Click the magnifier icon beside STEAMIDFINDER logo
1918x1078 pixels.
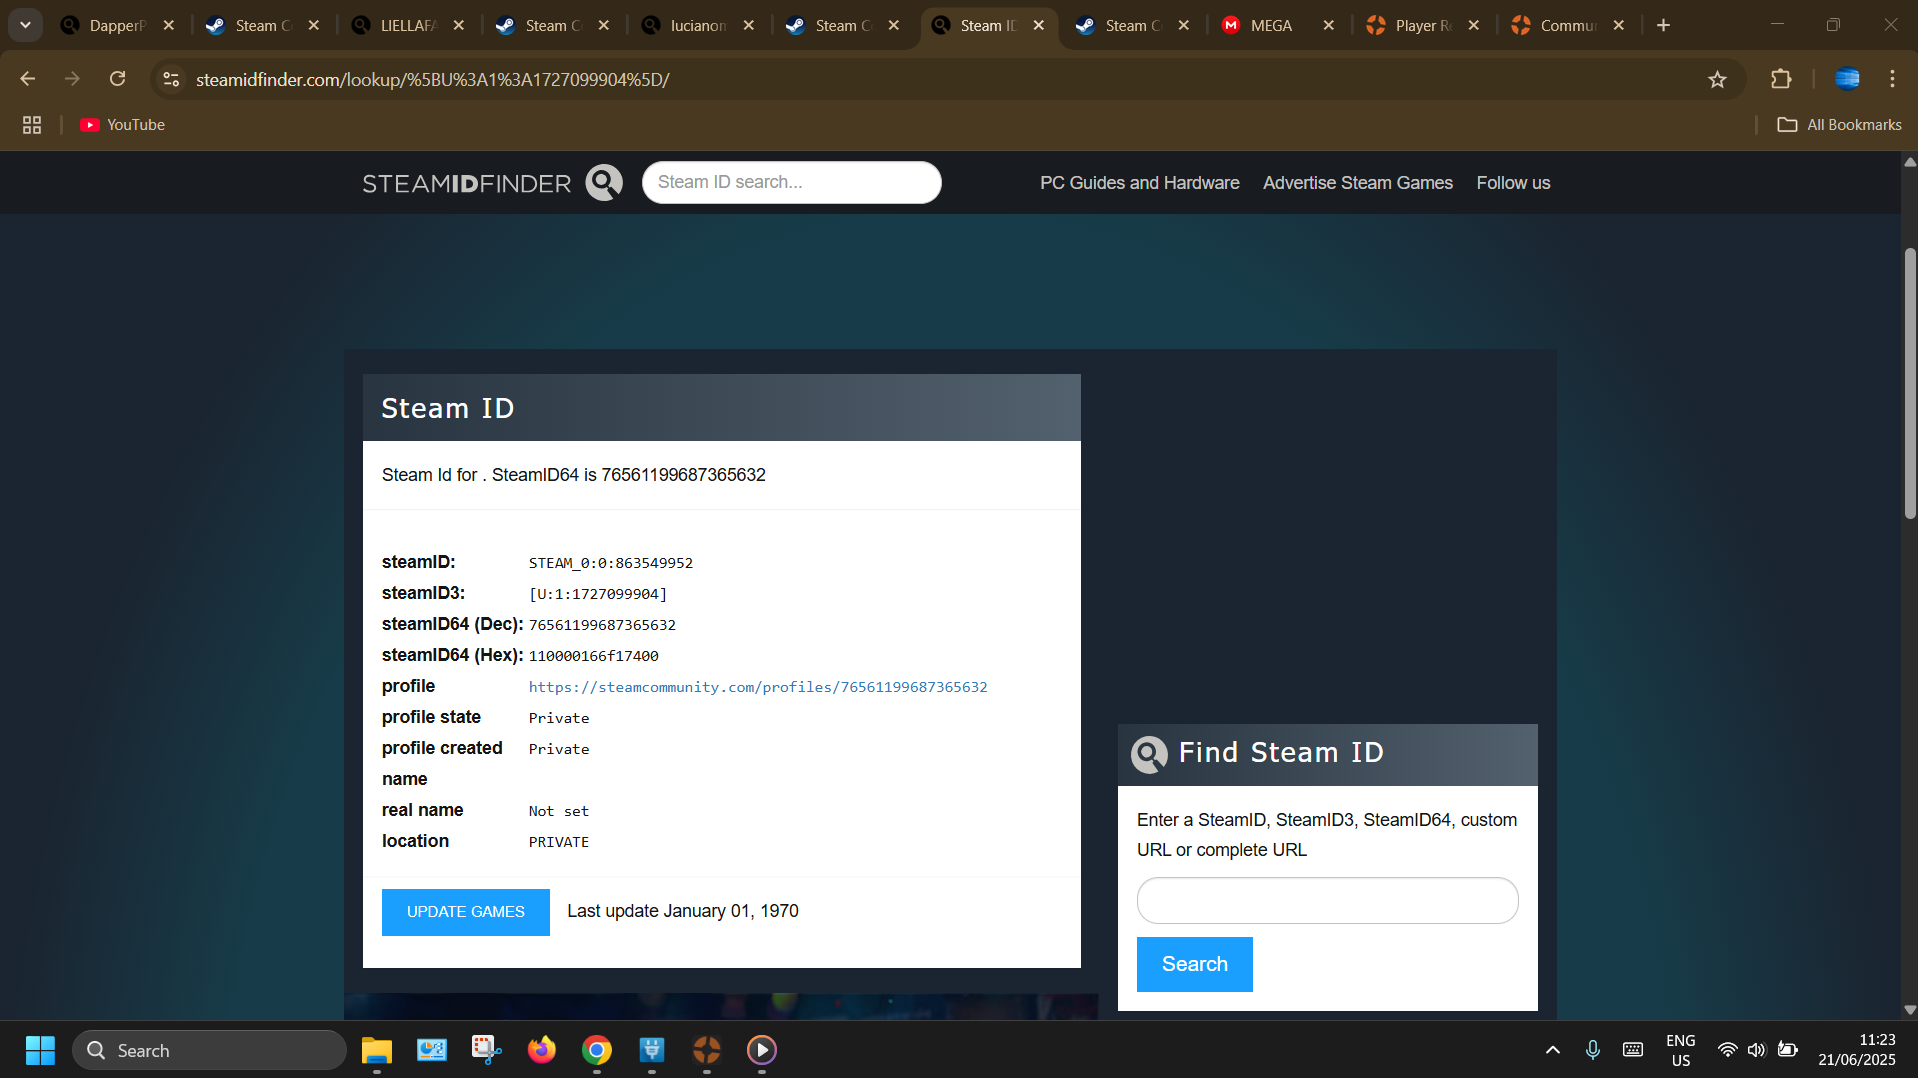(x=604, y=183)
